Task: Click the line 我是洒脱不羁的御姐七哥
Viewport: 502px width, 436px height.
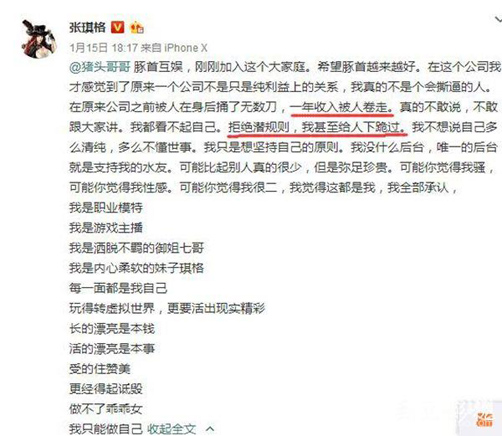Action: (x=136, y=248)
